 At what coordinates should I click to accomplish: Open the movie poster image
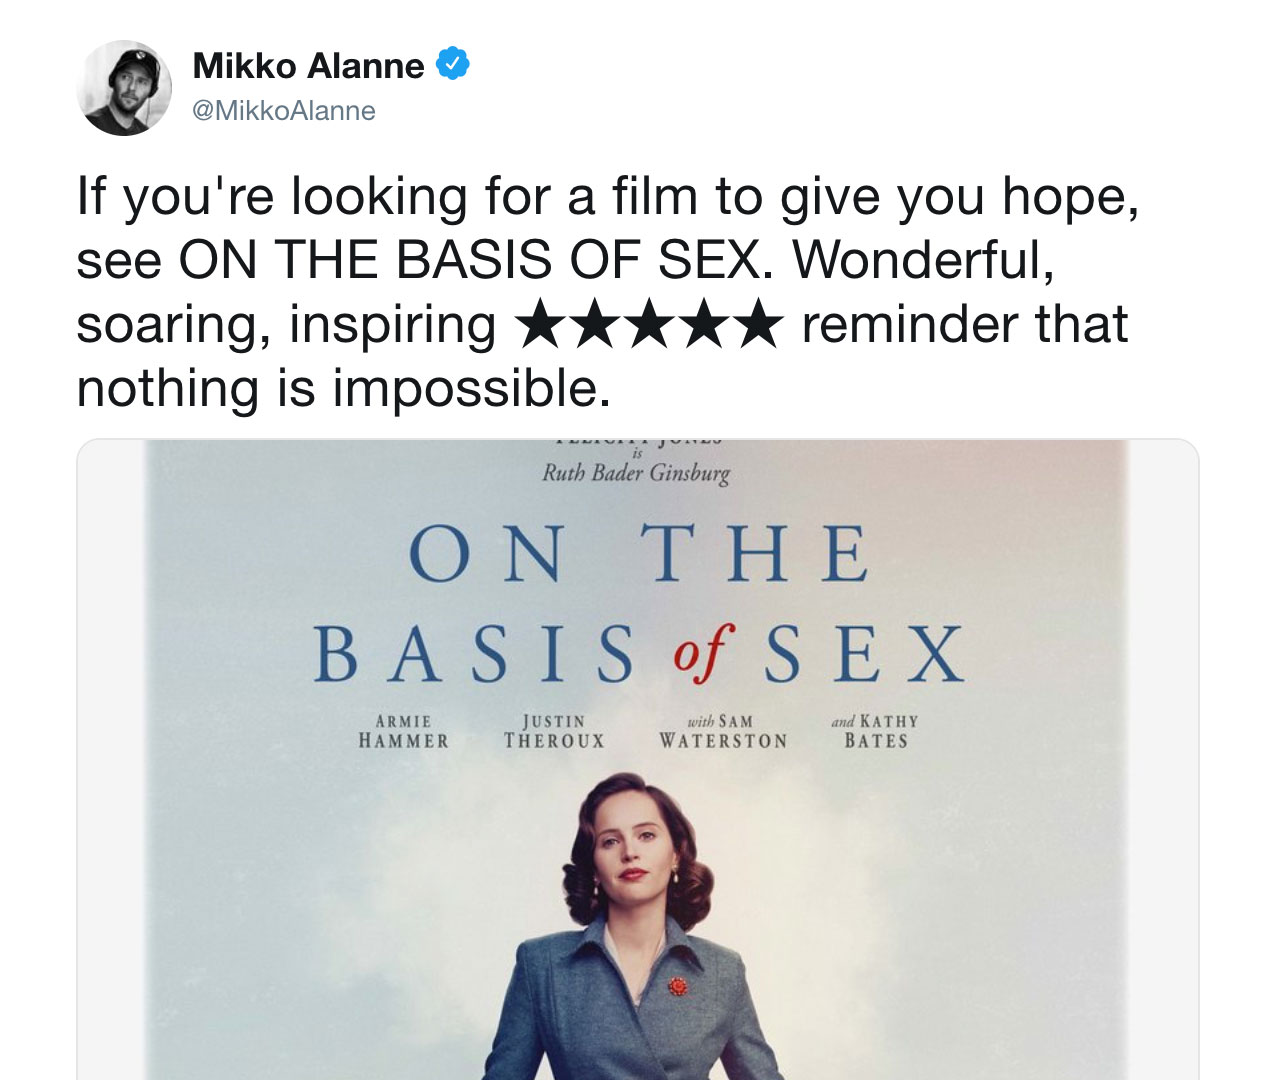[x=637, y=760]
